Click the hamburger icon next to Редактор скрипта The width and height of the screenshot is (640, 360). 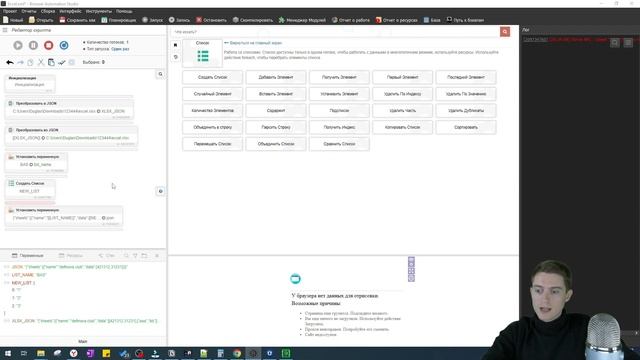[5, 30]
